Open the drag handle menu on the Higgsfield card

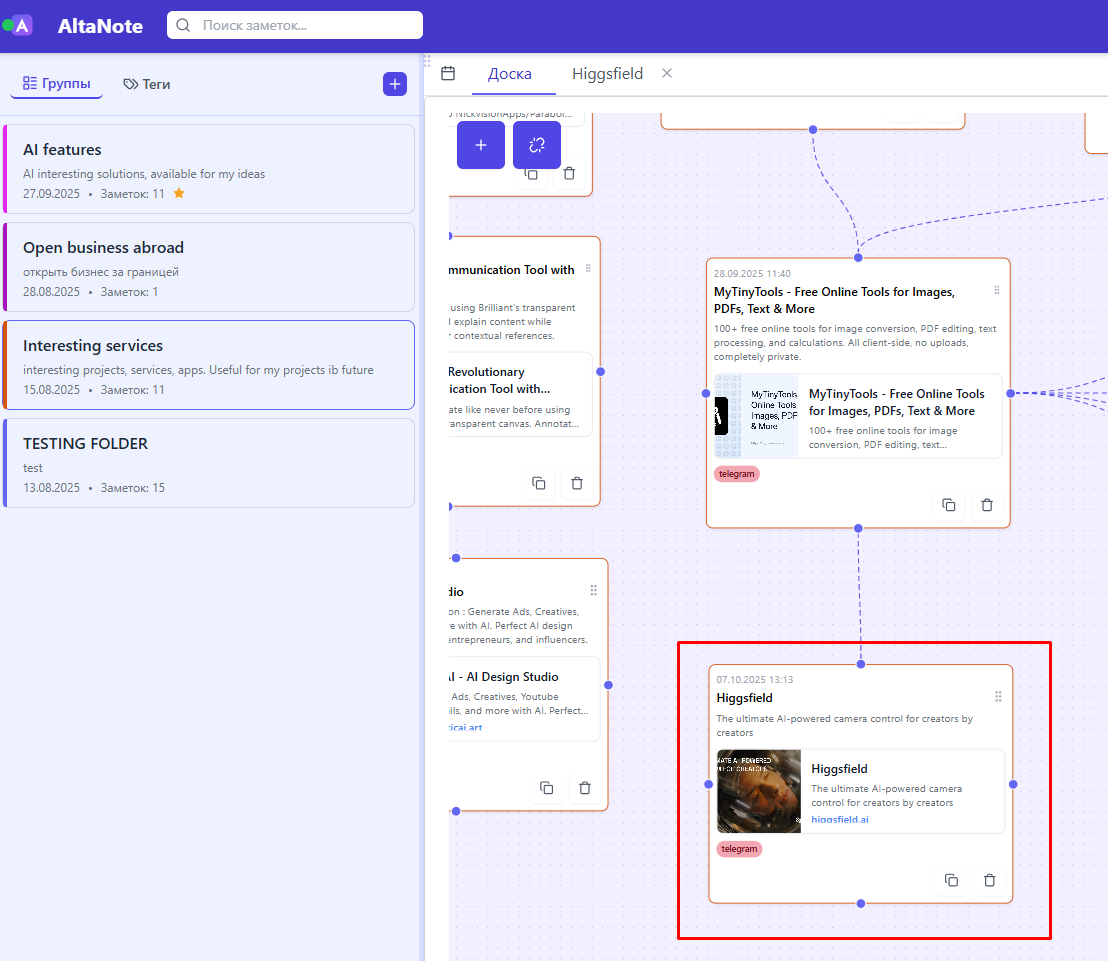click(x=997, y=696)
